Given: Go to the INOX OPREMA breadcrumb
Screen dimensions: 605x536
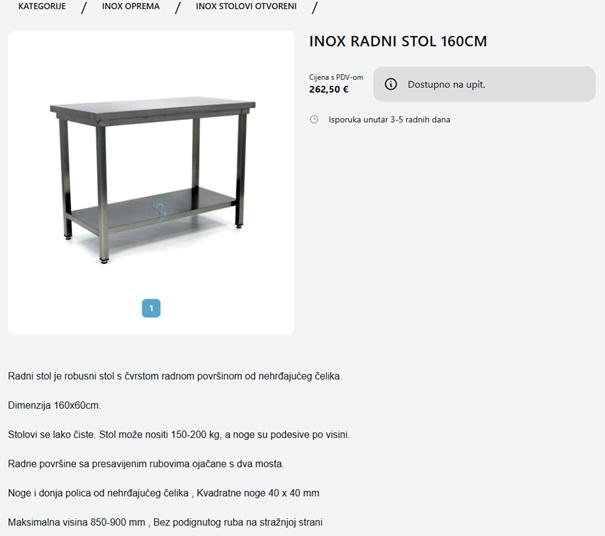Looking at the screenshot, I should tap(130, 6).
